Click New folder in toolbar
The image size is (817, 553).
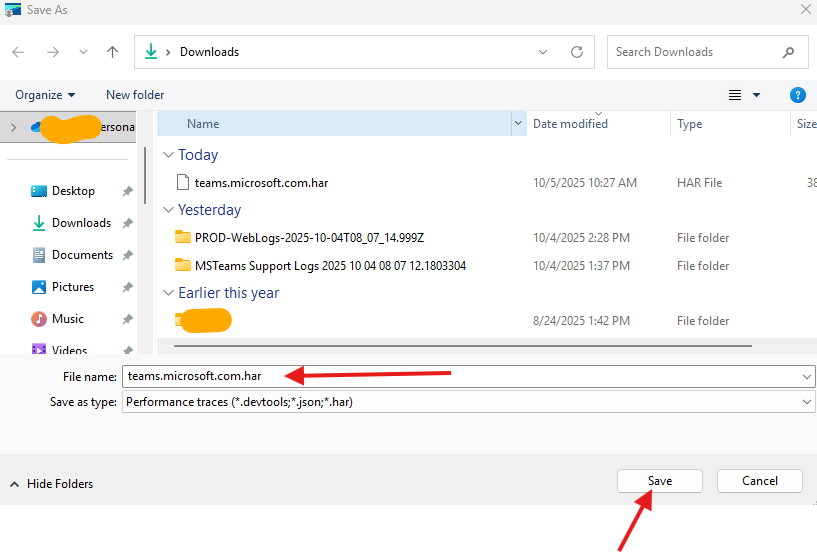(135, 95)
